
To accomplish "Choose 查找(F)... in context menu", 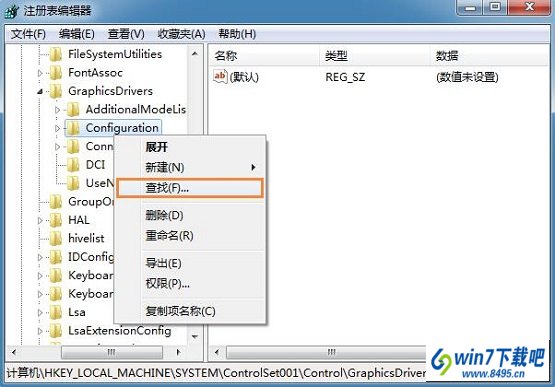I will click(x=191, y=188).
